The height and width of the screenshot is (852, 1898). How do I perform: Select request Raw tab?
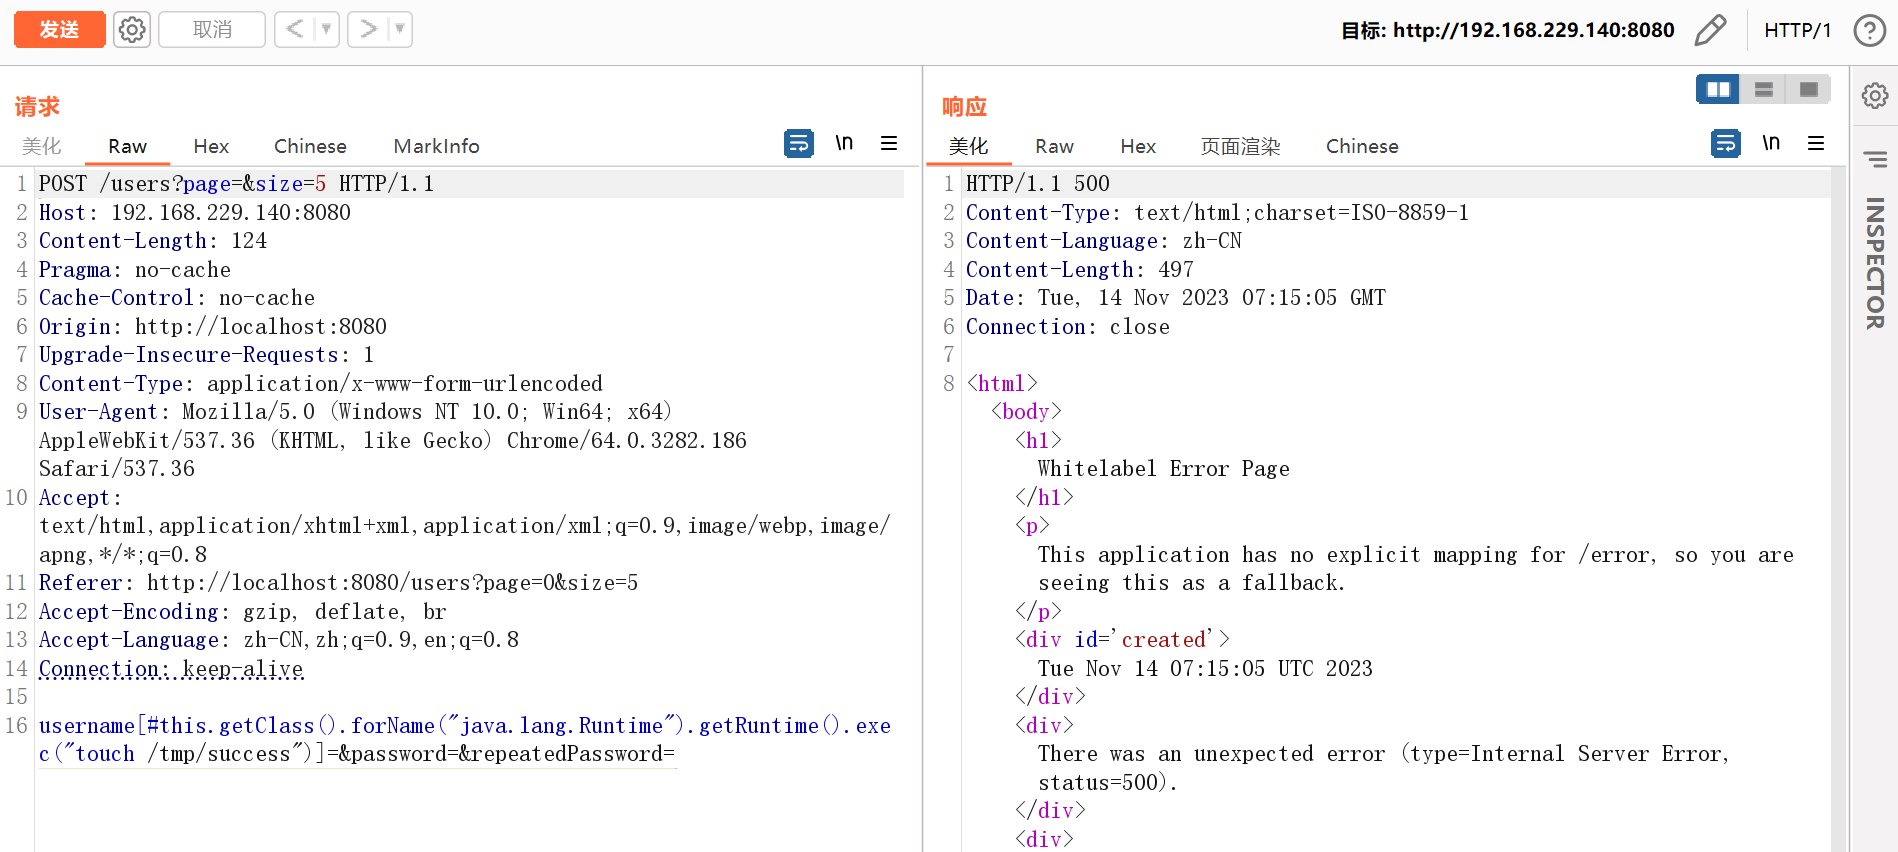click(x=127, y=146)
